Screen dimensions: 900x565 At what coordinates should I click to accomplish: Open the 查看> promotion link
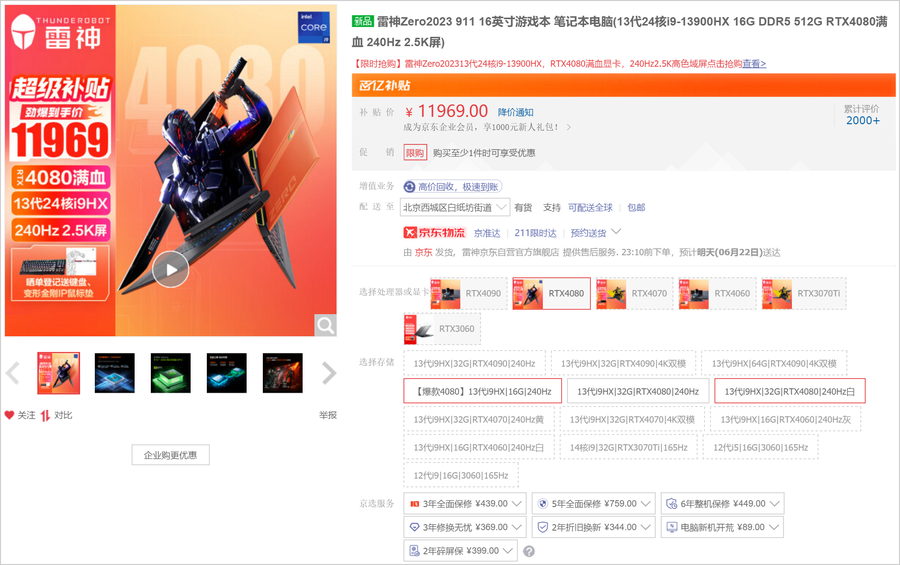tap(754, 64)
